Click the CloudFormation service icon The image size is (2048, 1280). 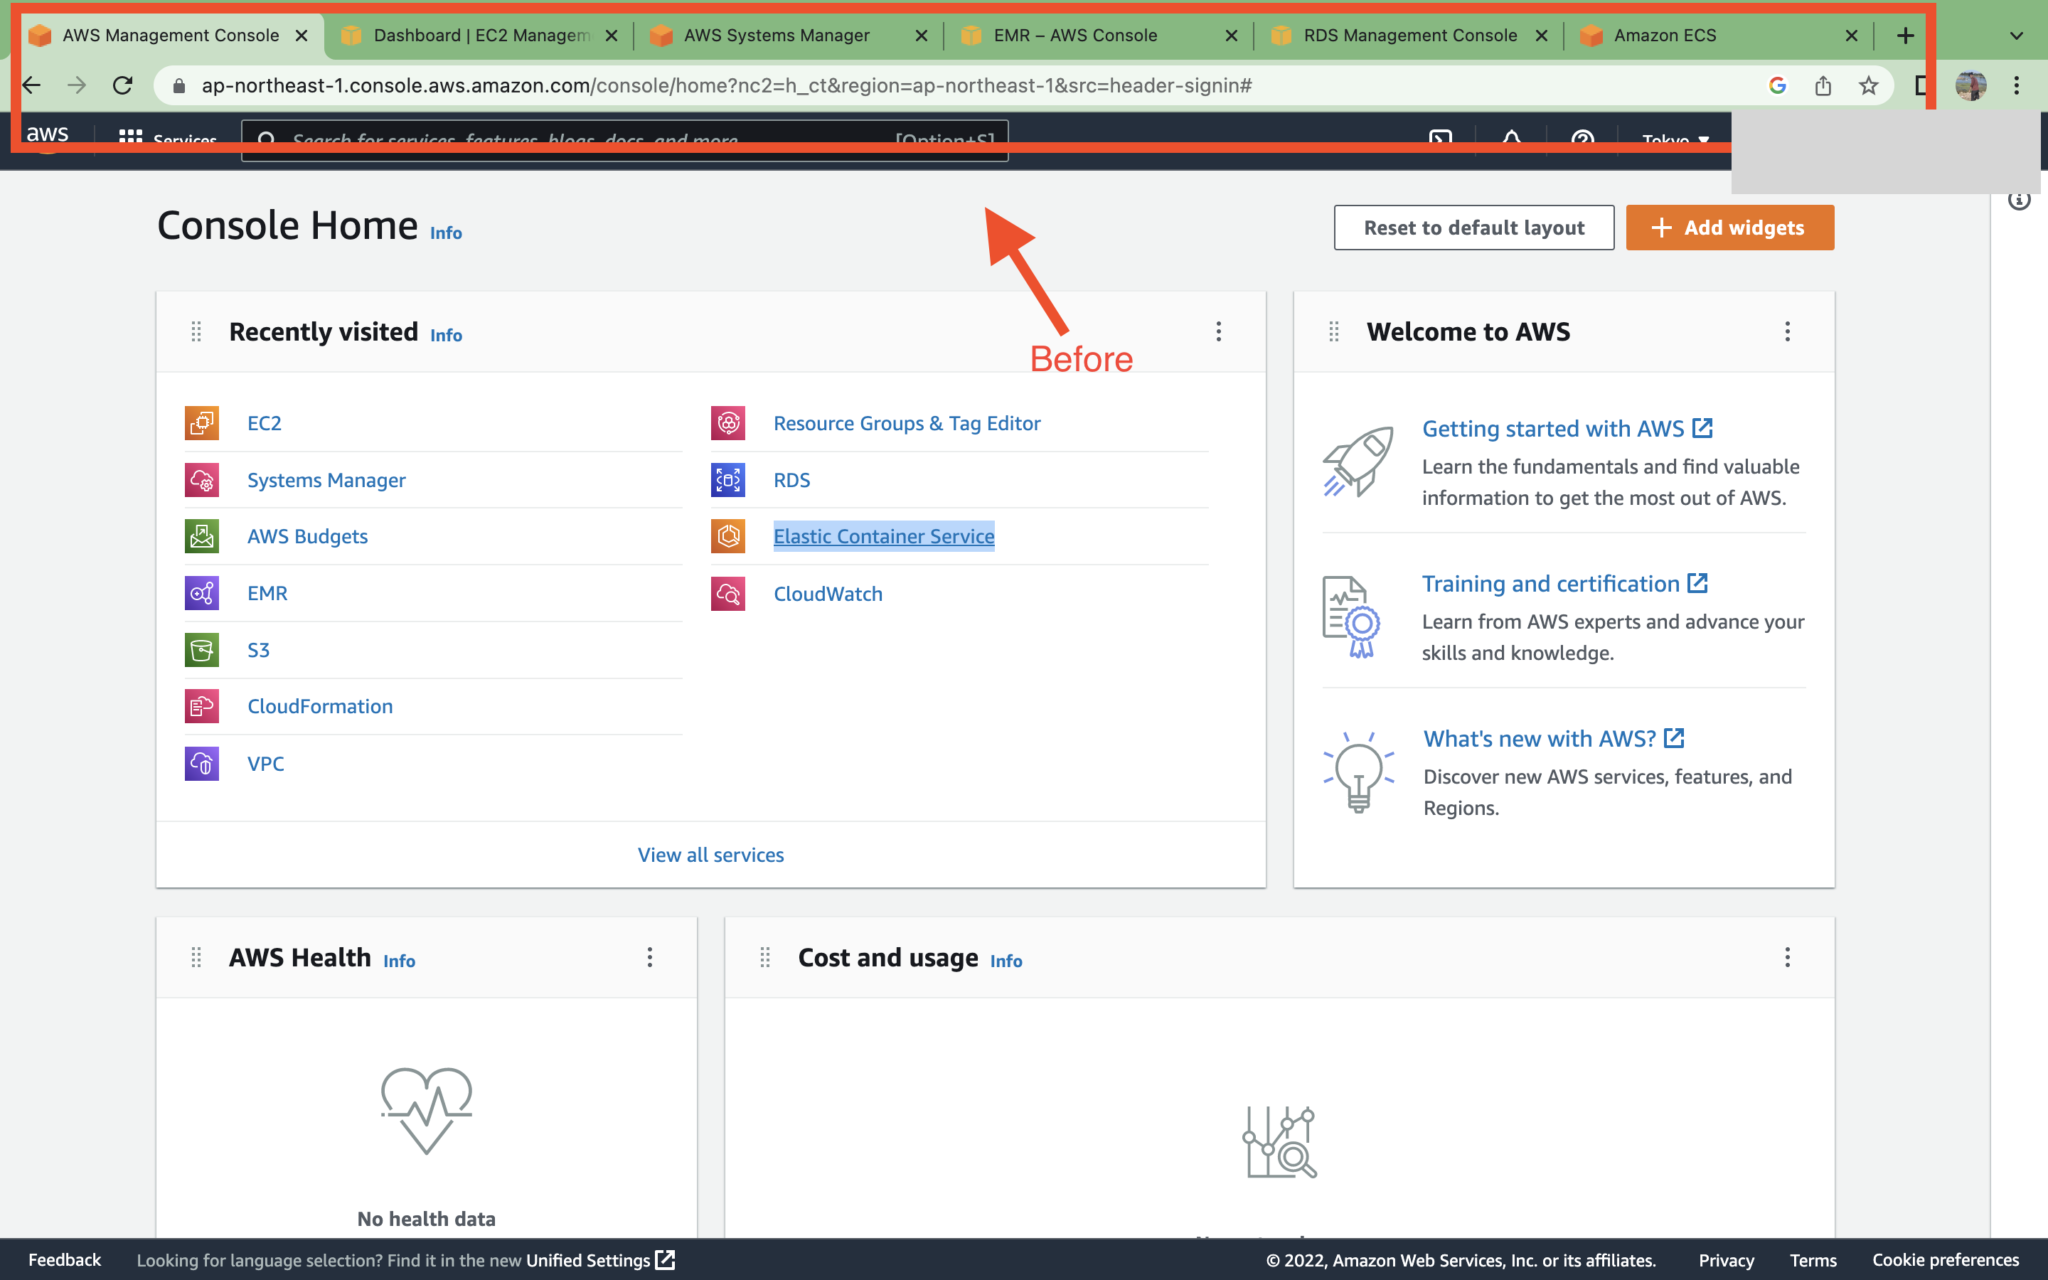point(201,706)
